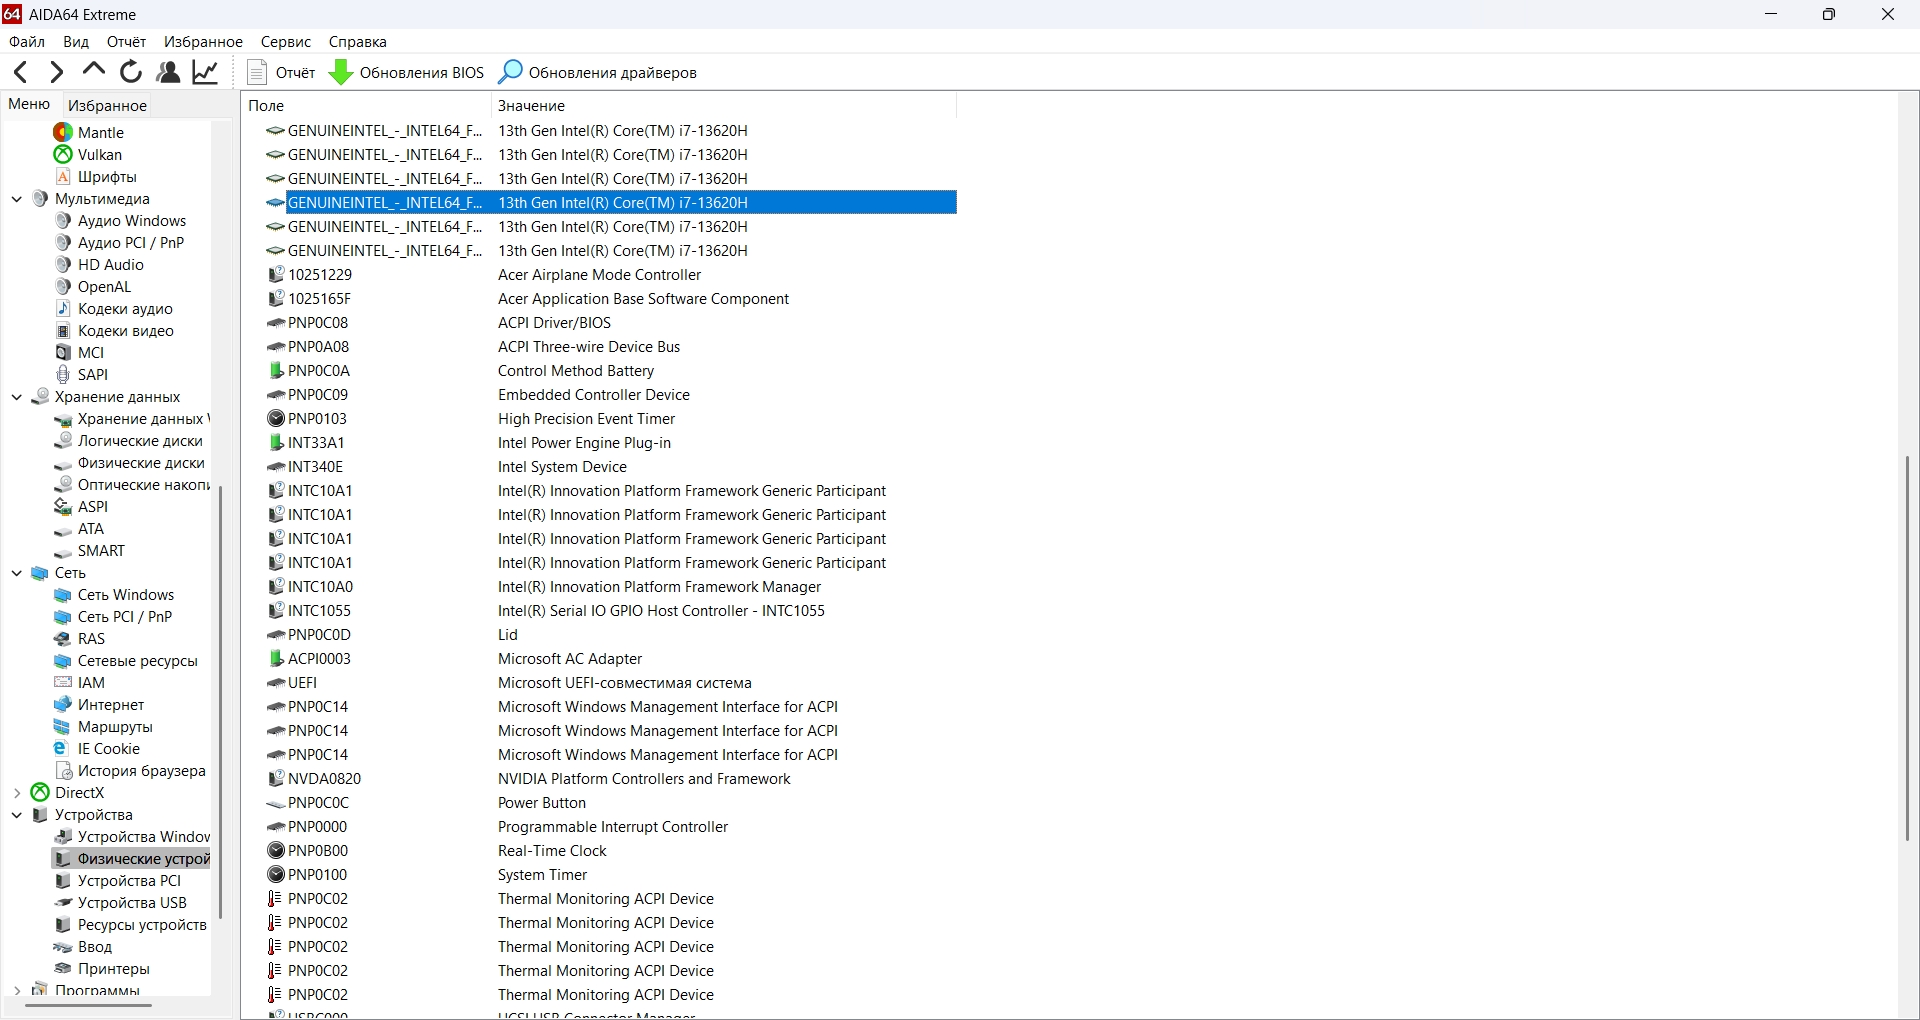Open Устройства PCI tree item
The image size is (1920, 1020).
(118, 881)
